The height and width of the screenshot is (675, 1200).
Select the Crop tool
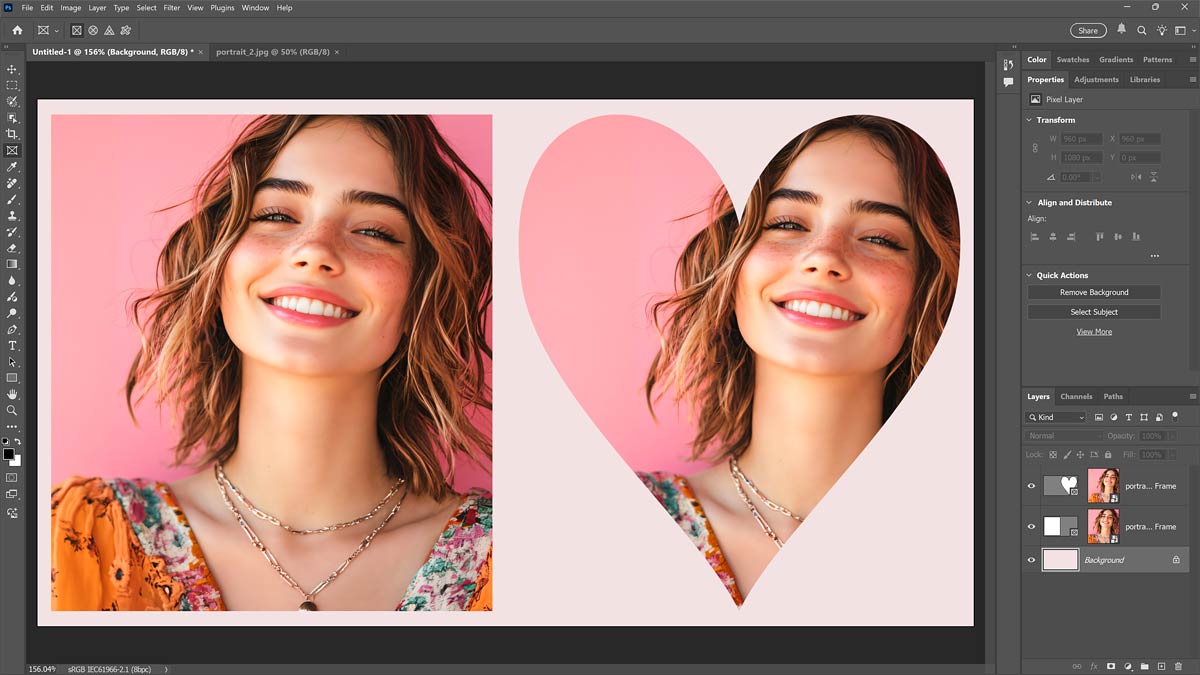pos(12,134)
